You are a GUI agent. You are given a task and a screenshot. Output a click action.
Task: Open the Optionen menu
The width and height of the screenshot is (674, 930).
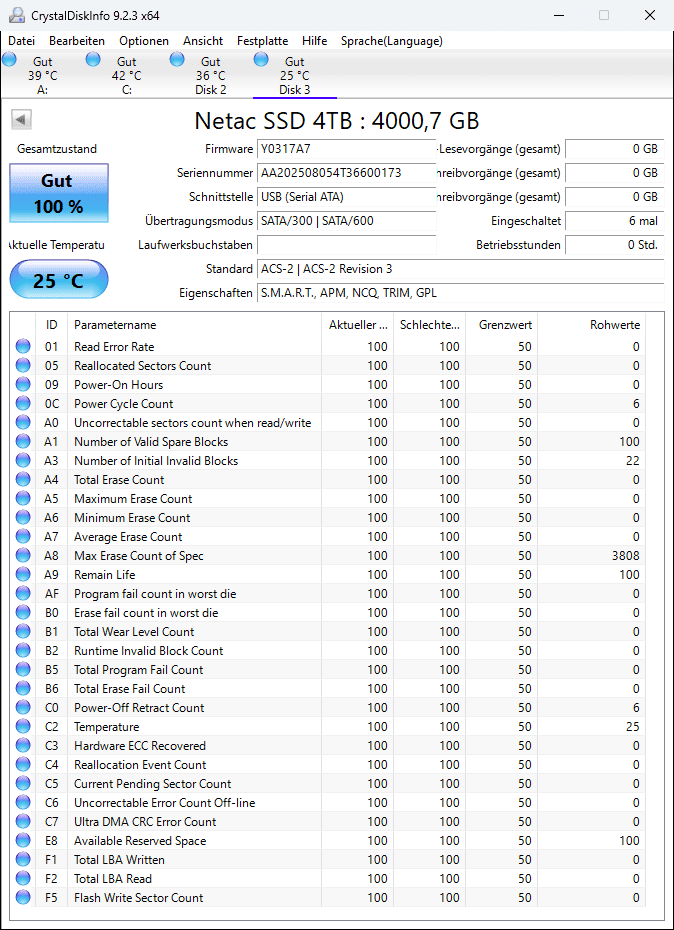pos(144,41)
